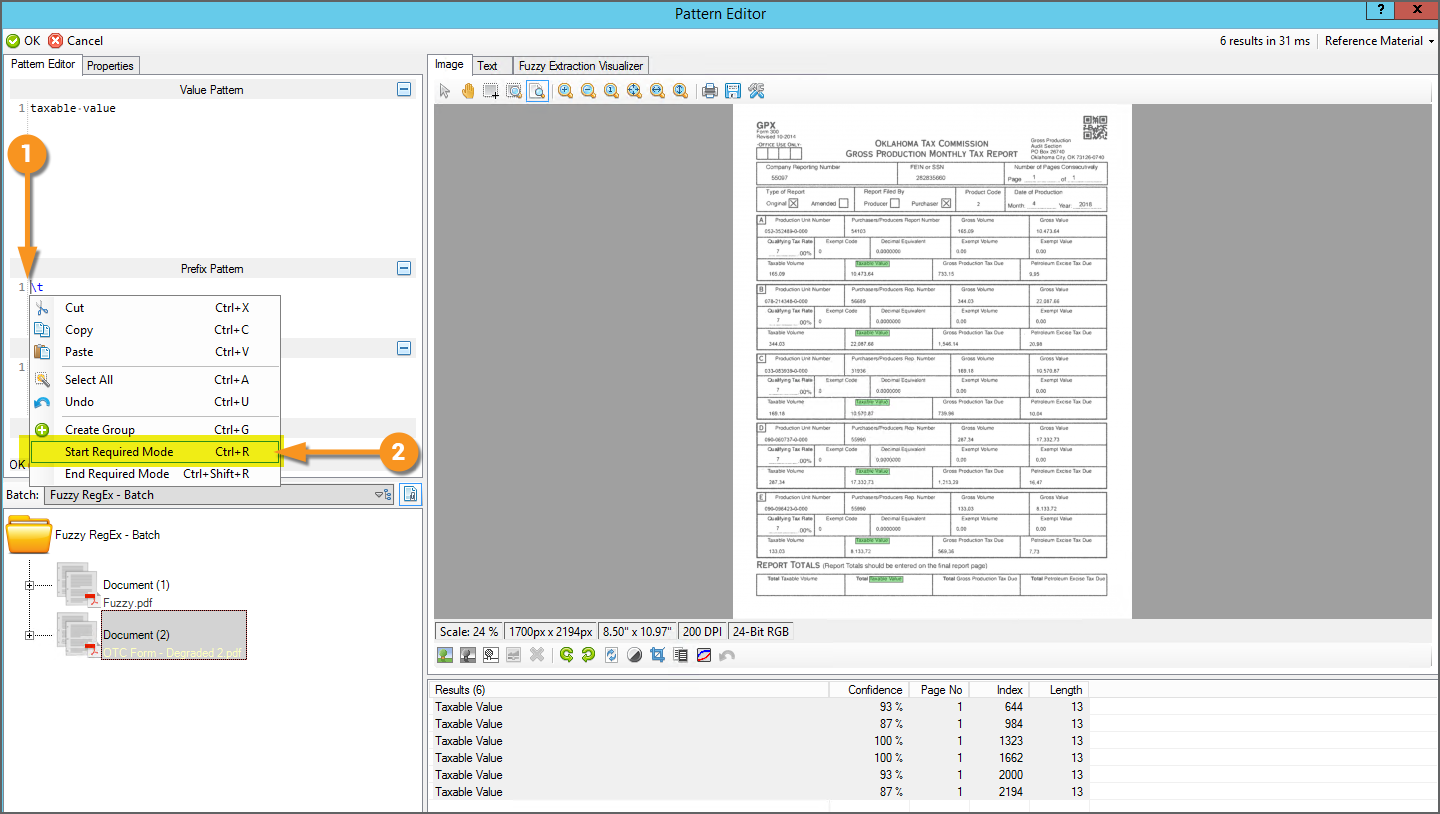Print the document image
The width and height of the screenshot is (1440, 814).
[x=710, y=91]
